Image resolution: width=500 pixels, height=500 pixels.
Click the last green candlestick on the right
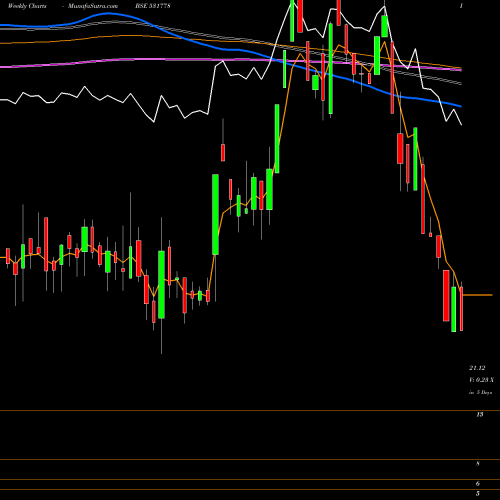(454, 309)
